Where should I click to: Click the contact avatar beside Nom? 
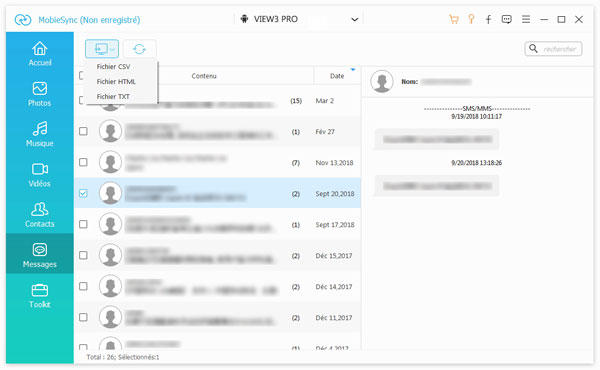click(382, 81)
